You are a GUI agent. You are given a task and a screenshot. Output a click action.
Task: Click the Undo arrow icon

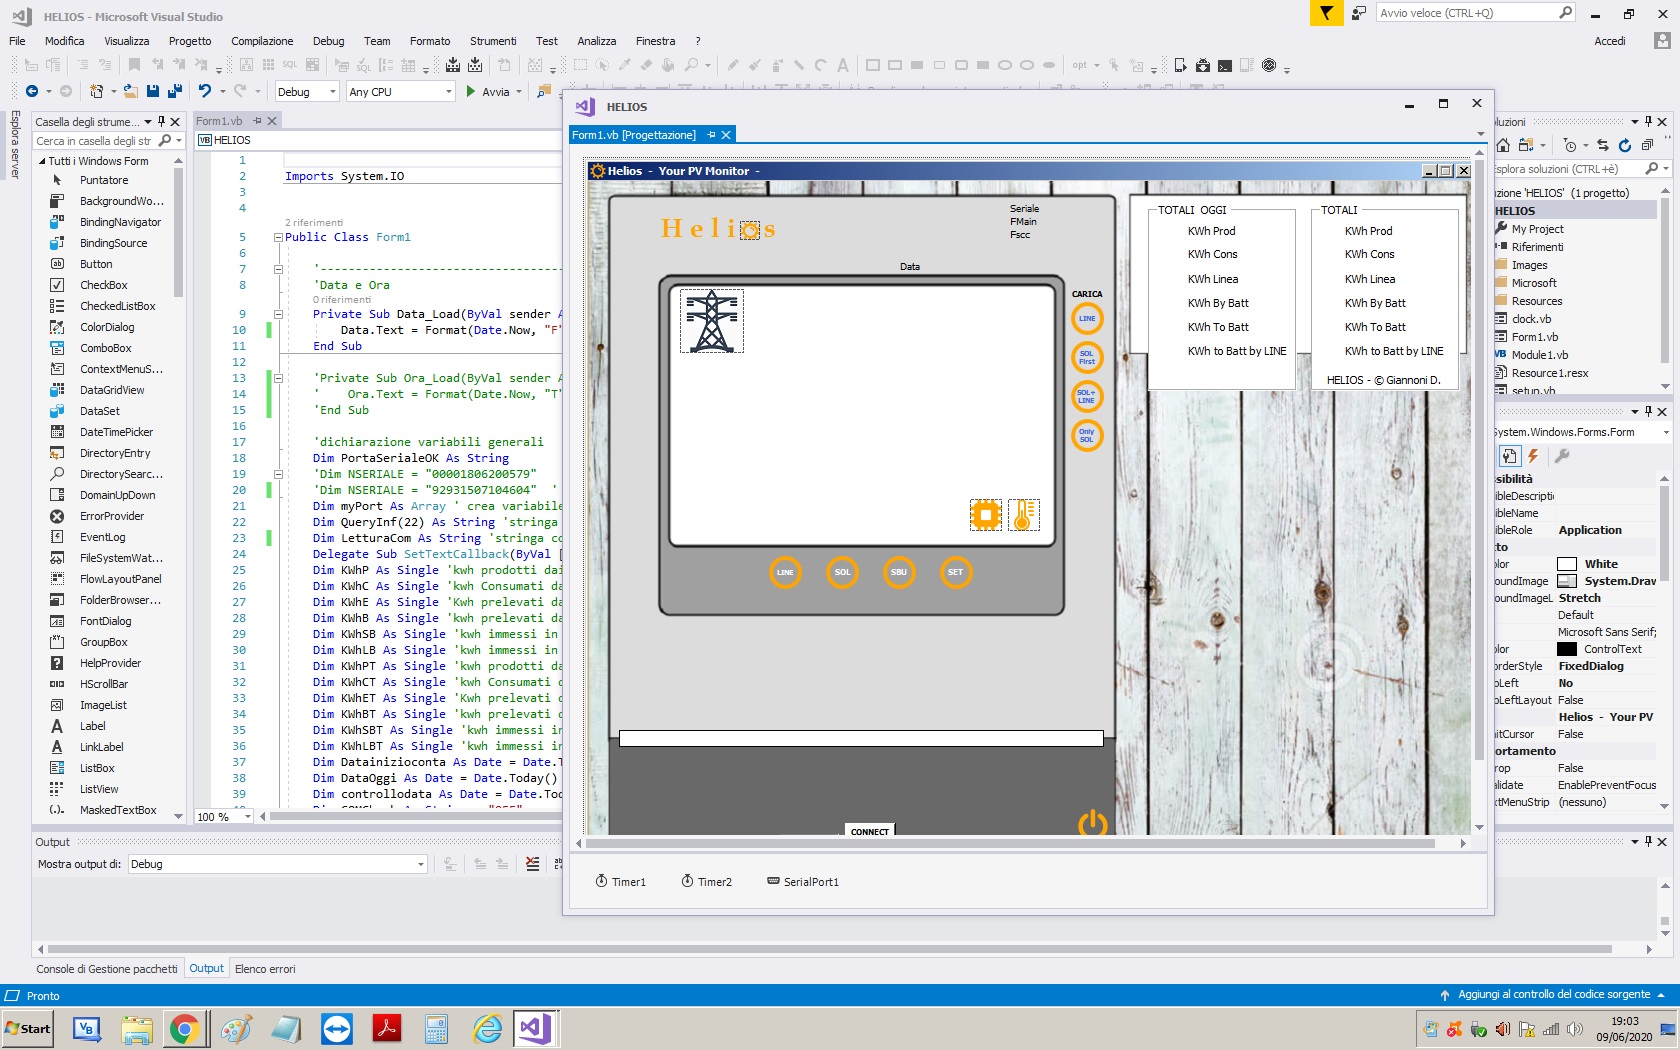(x=205, y=91)
